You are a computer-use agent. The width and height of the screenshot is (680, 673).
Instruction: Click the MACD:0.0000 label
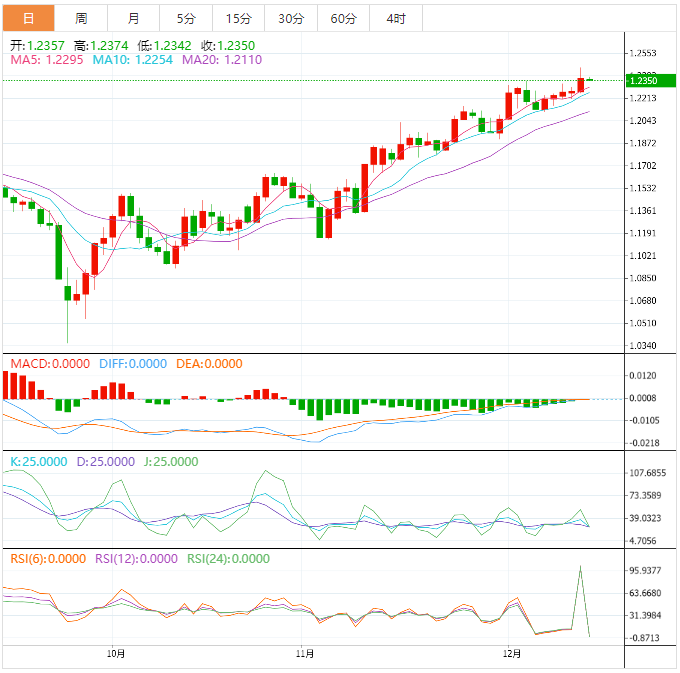(x=50, y=363)
